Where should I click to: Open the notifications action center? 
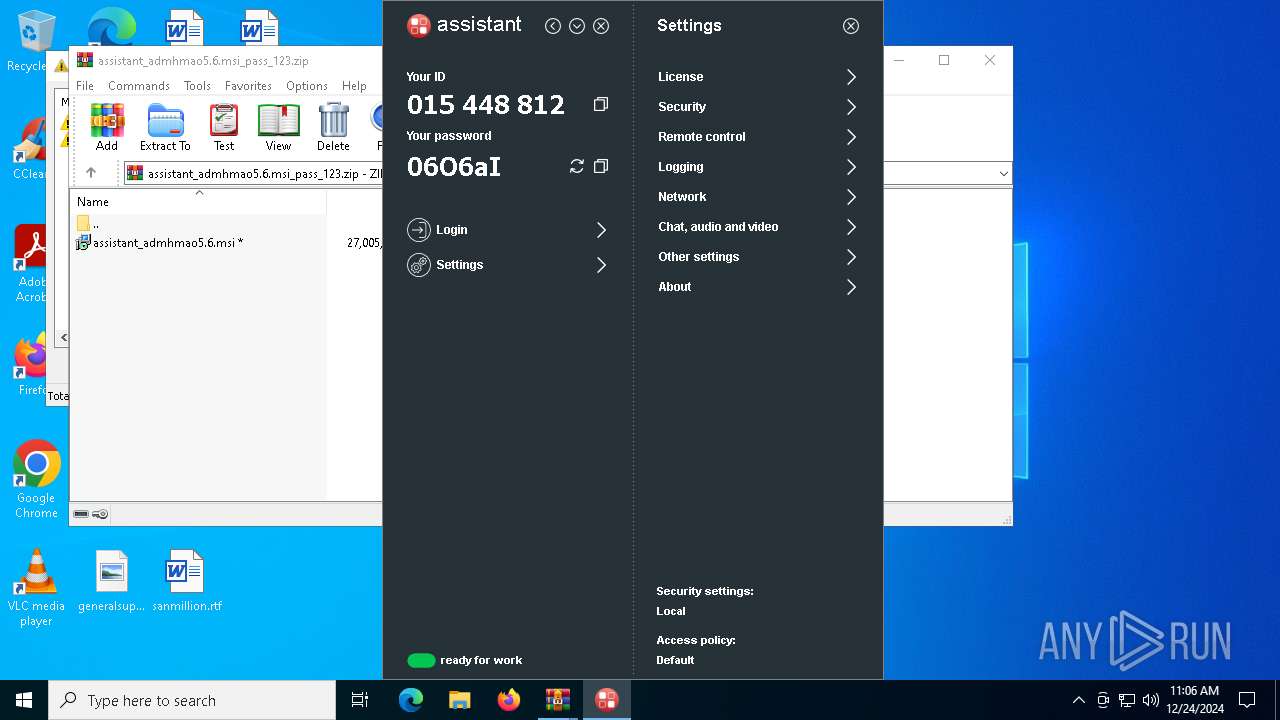pos(1247,700)
